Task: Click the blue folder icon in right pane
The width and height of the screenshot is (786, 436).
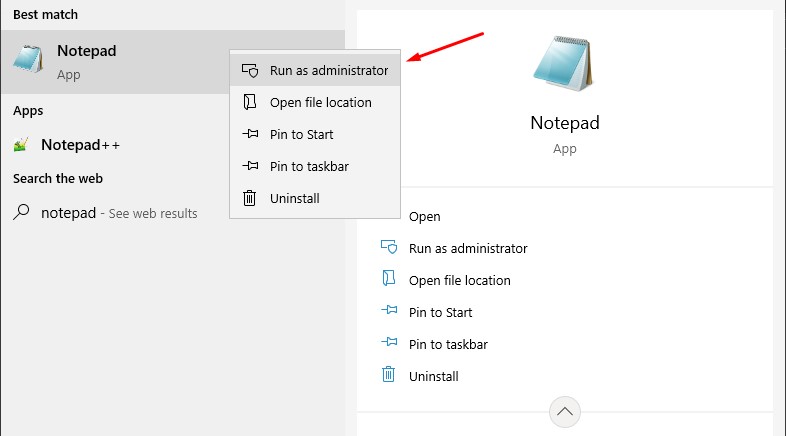Action: point(389,278)
